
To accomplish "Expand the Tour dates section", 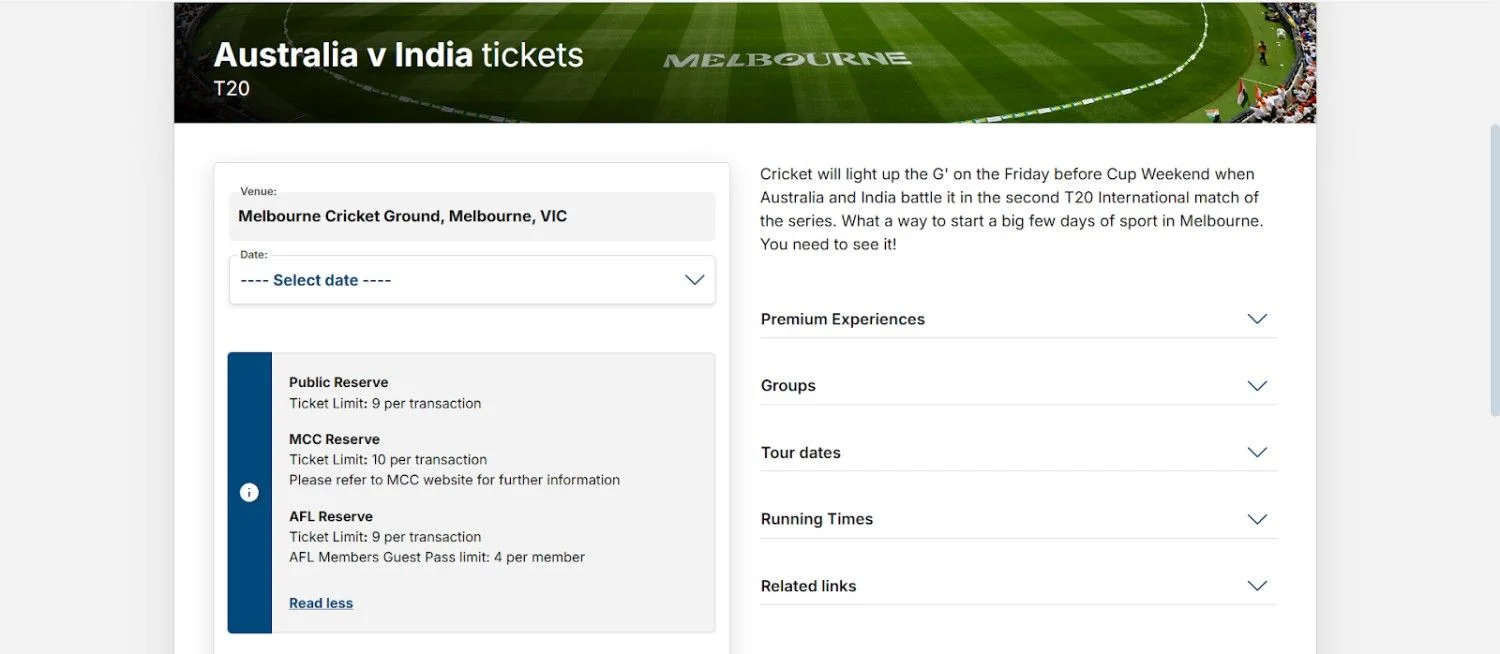I will pyautogui.click(x=801, y=452).
